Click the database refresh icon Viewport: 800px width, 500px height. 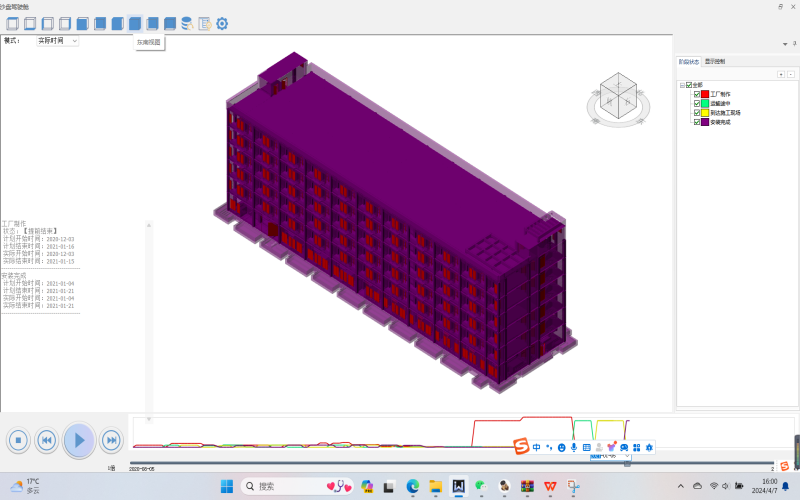(x=187, y=23)
